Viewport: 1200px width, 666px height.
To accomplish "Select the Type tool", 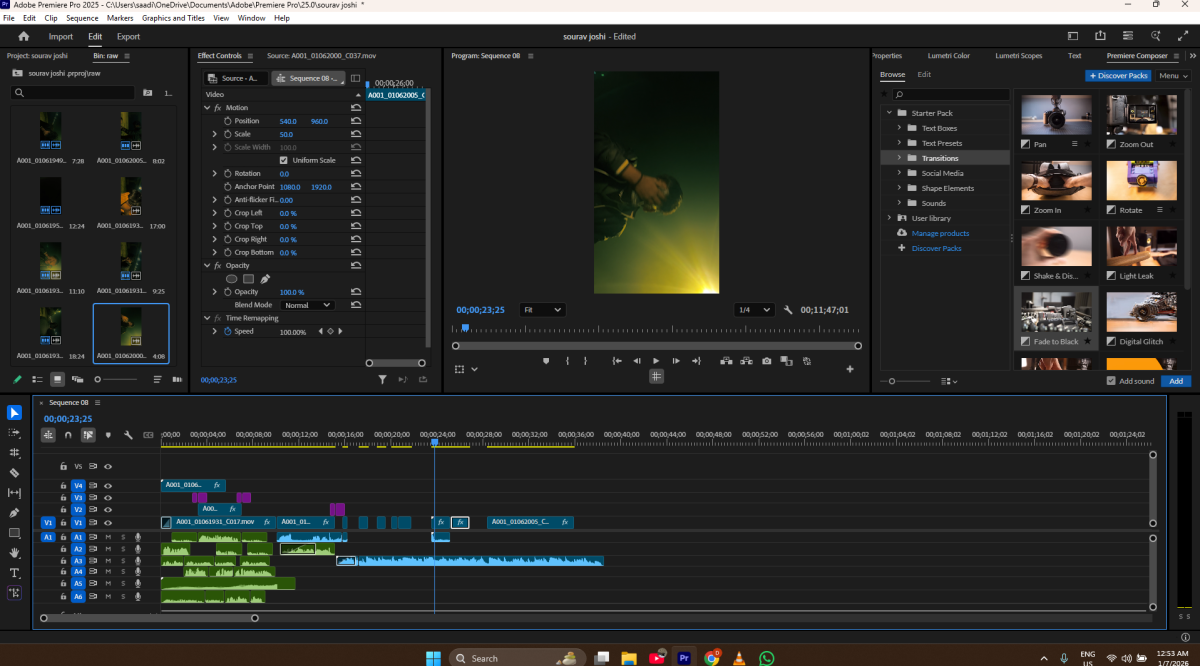I will click(x=14, y=573).
